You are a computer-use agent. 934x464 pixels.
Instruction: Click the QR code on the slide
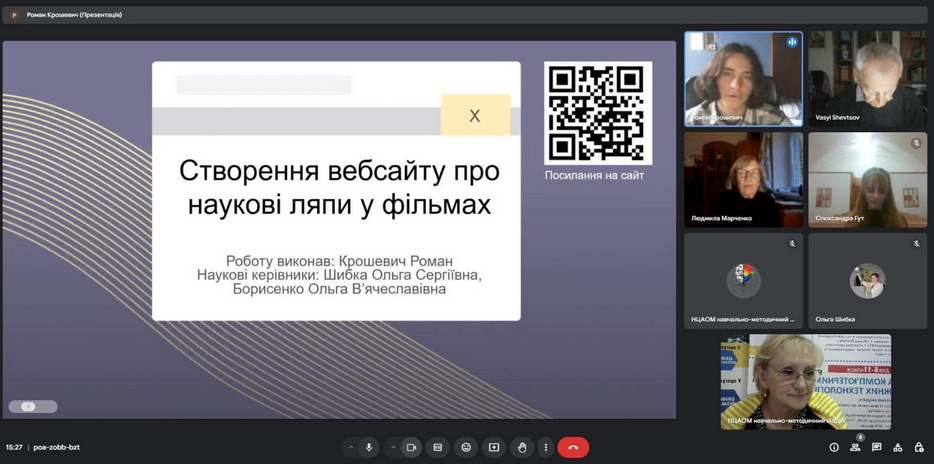pos(598,113)
